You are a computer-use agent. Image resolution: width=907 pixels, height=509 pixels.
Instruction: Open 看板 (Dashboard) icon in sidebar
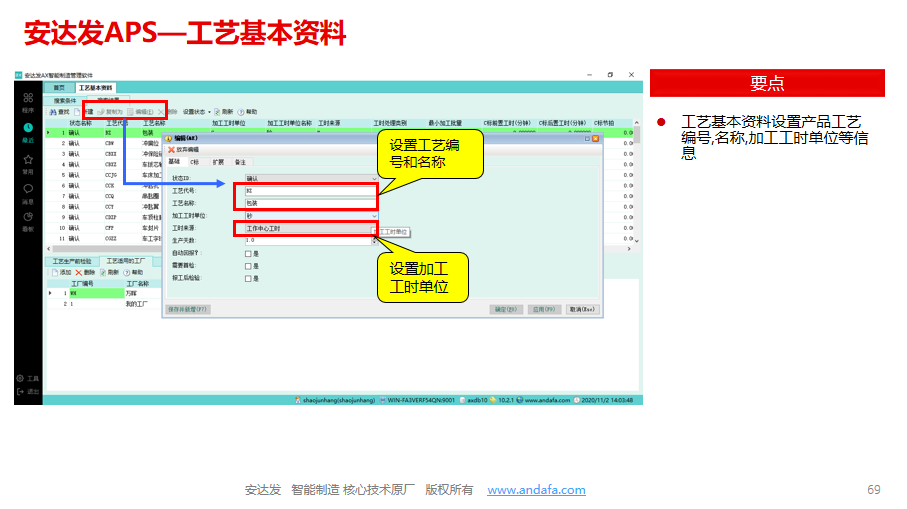click(x=28, y=219)
